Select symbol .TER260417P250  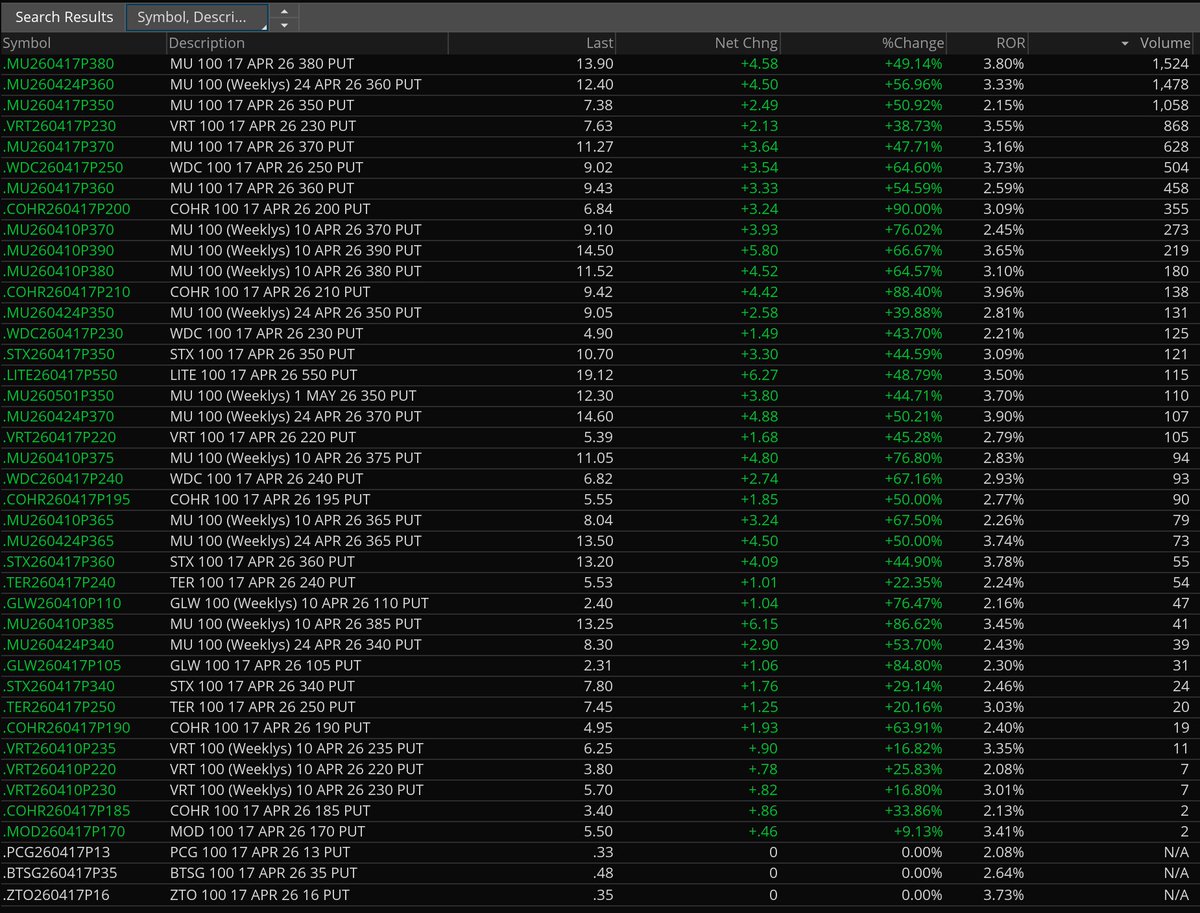59,707
